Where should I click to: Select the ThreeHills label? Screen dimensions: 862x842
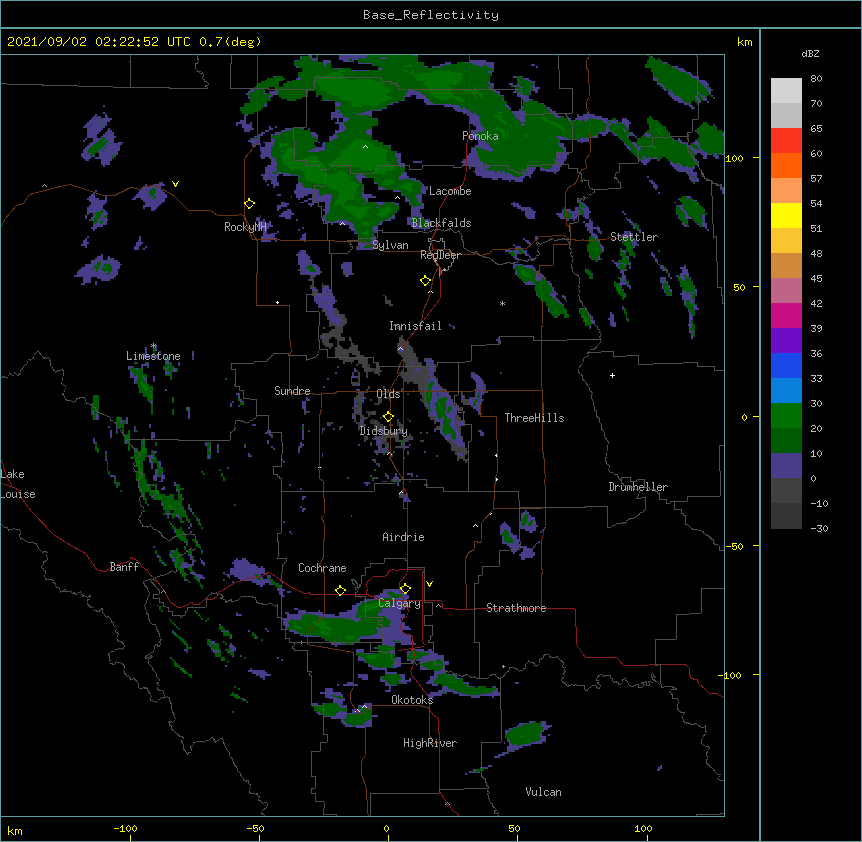click(534, 418)
